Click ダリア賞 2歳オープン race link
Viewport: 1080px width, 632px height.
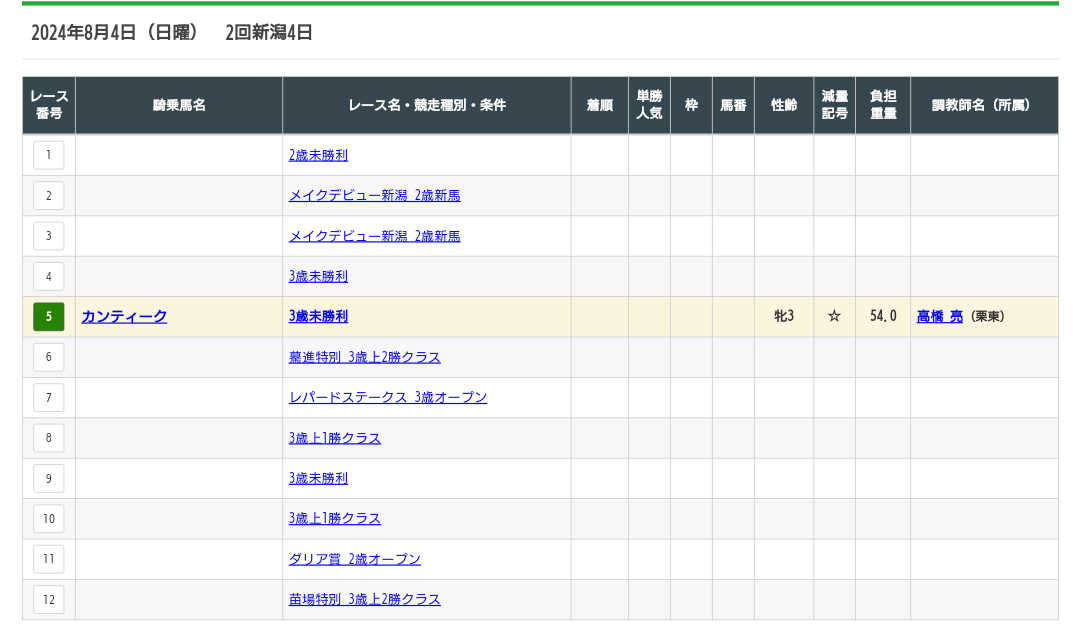coord(354,560)
